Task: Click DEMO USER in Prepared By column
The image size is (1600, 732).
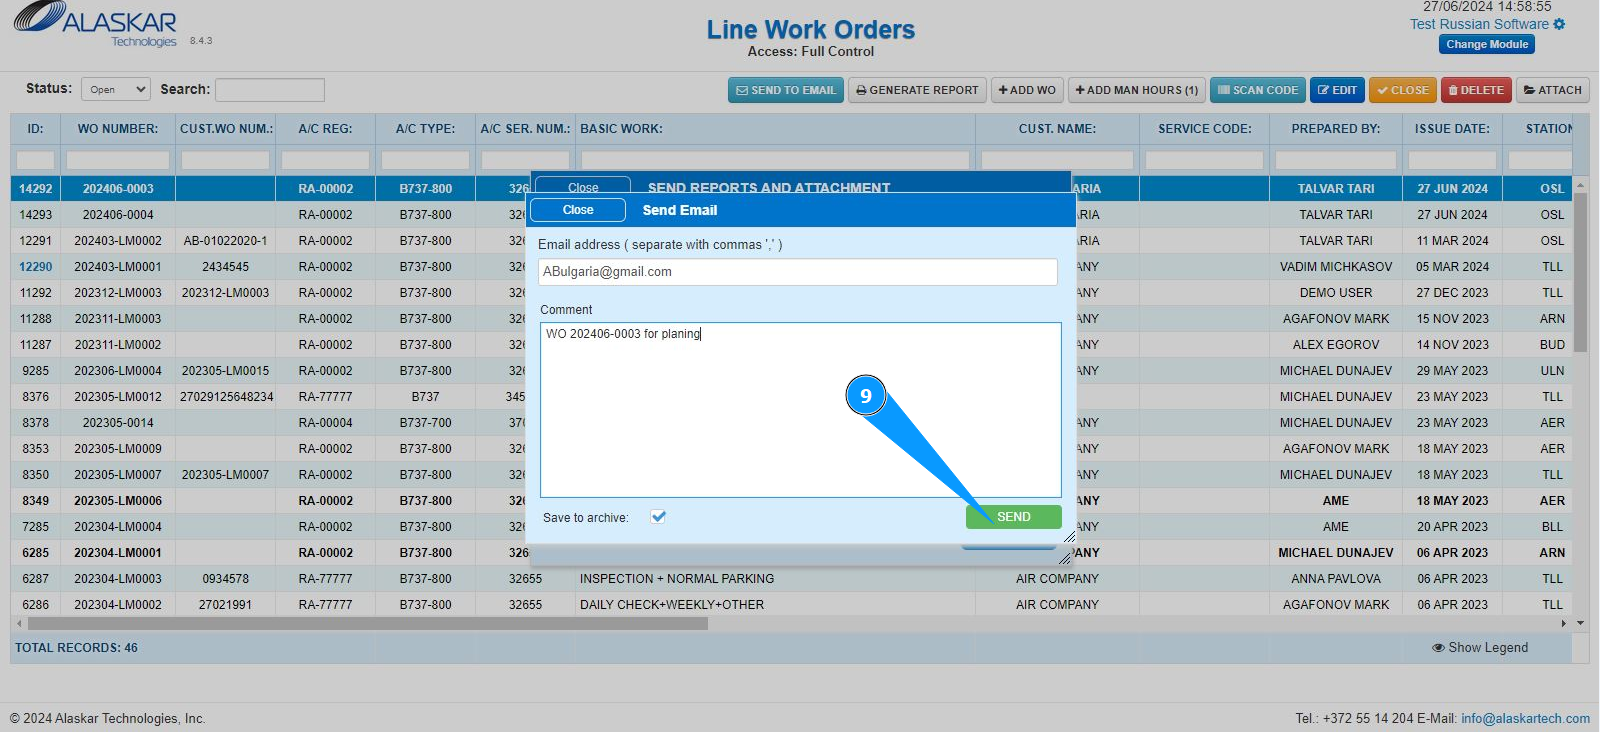Action: 1336,293
